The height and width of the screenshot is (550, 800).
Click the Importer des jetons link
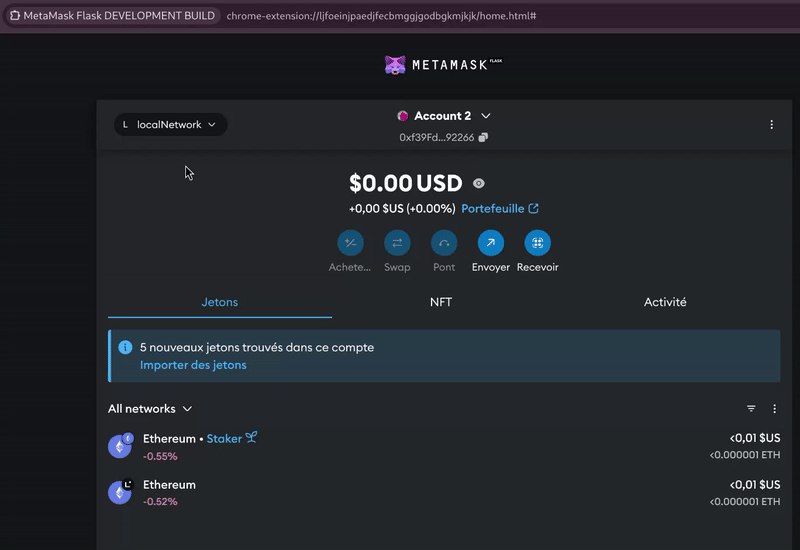point(193,365)
